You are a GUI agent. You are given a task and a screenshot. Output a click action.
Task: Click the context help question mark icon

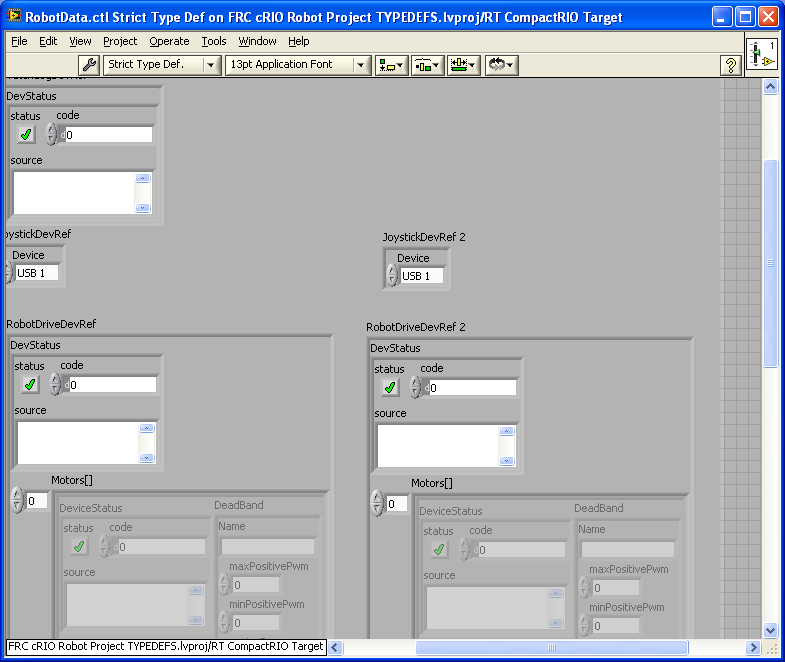point(730,65)
